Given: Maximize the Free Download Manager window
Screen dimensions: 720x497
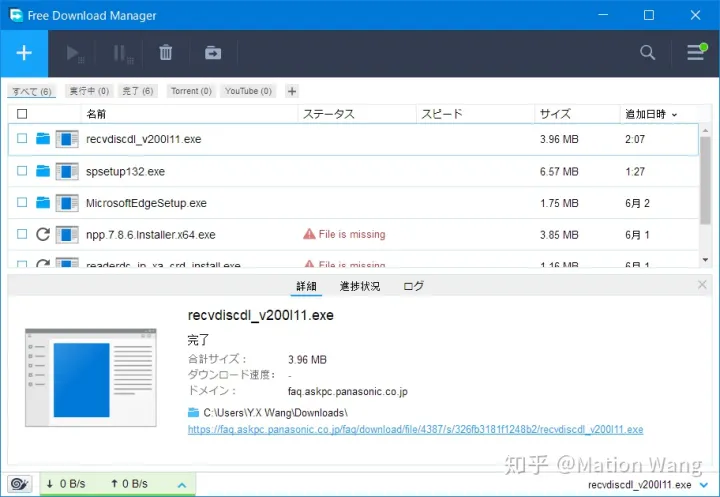Looking at the screenshot, I should point(649,15).
